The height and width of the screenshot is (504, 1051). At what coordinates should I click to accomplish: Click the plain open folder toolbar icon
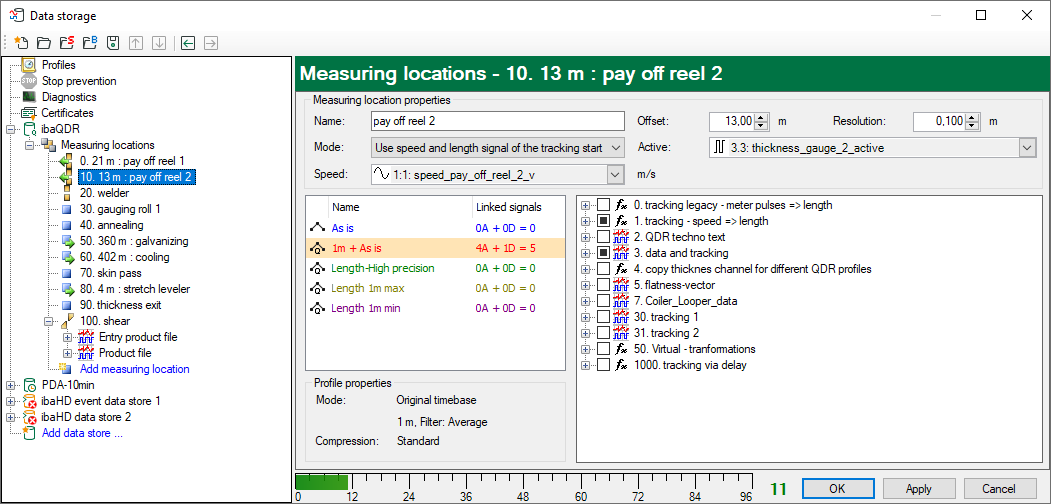[x=44, y=44]
